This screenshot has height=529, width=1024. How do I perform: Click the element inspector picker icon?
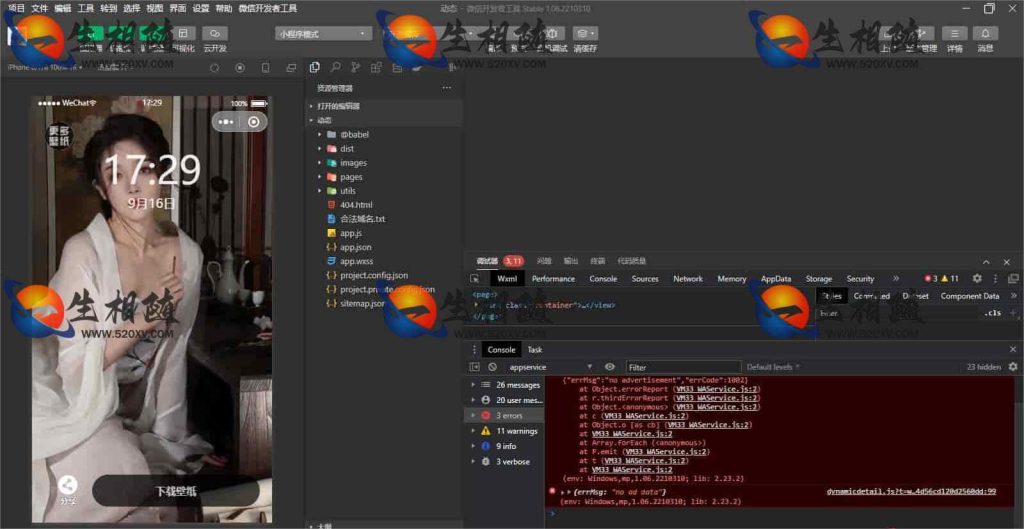[x=475, y=278]
